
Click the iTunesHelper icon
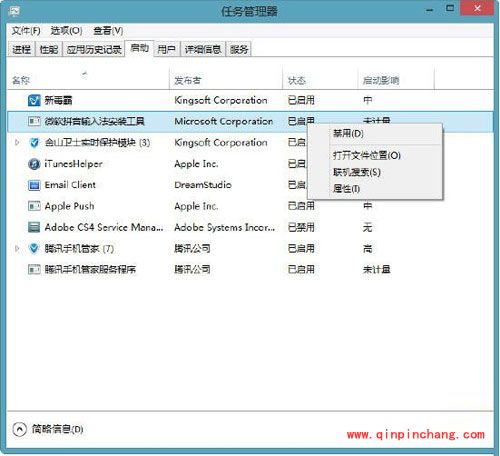pos(34,164)
